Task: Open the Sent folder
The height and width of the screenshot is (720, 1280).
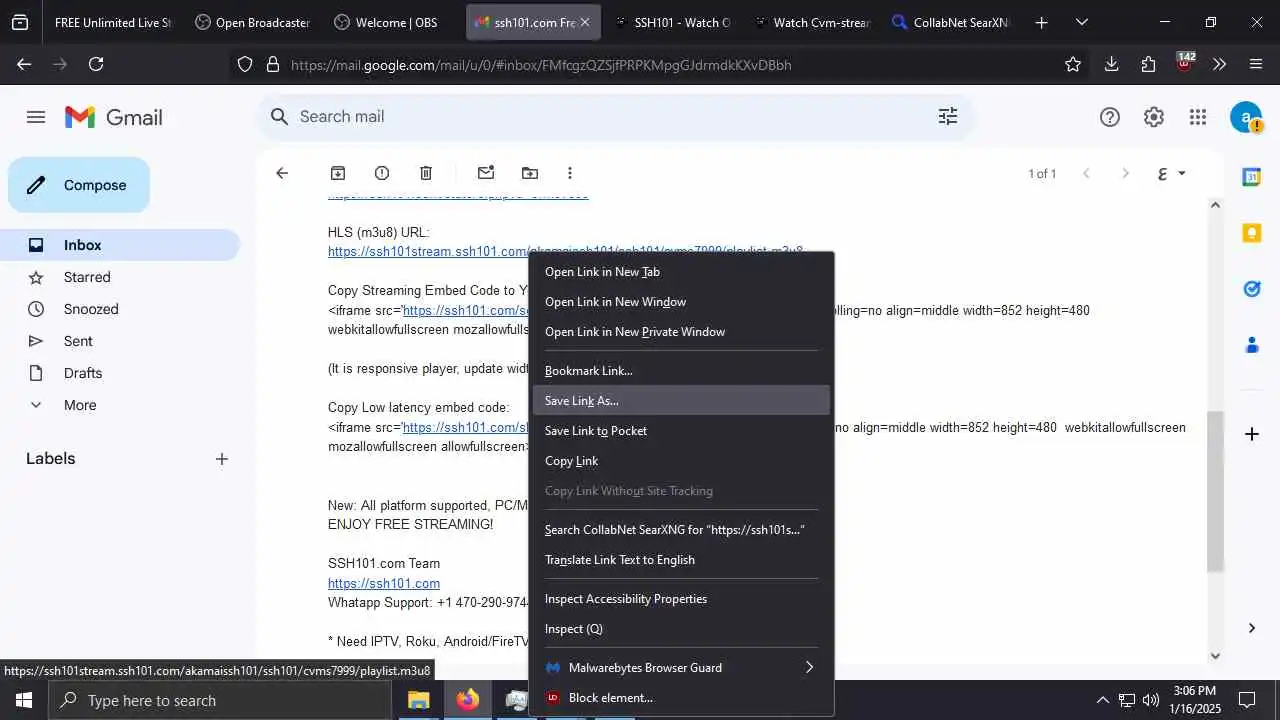Action: 120,341
